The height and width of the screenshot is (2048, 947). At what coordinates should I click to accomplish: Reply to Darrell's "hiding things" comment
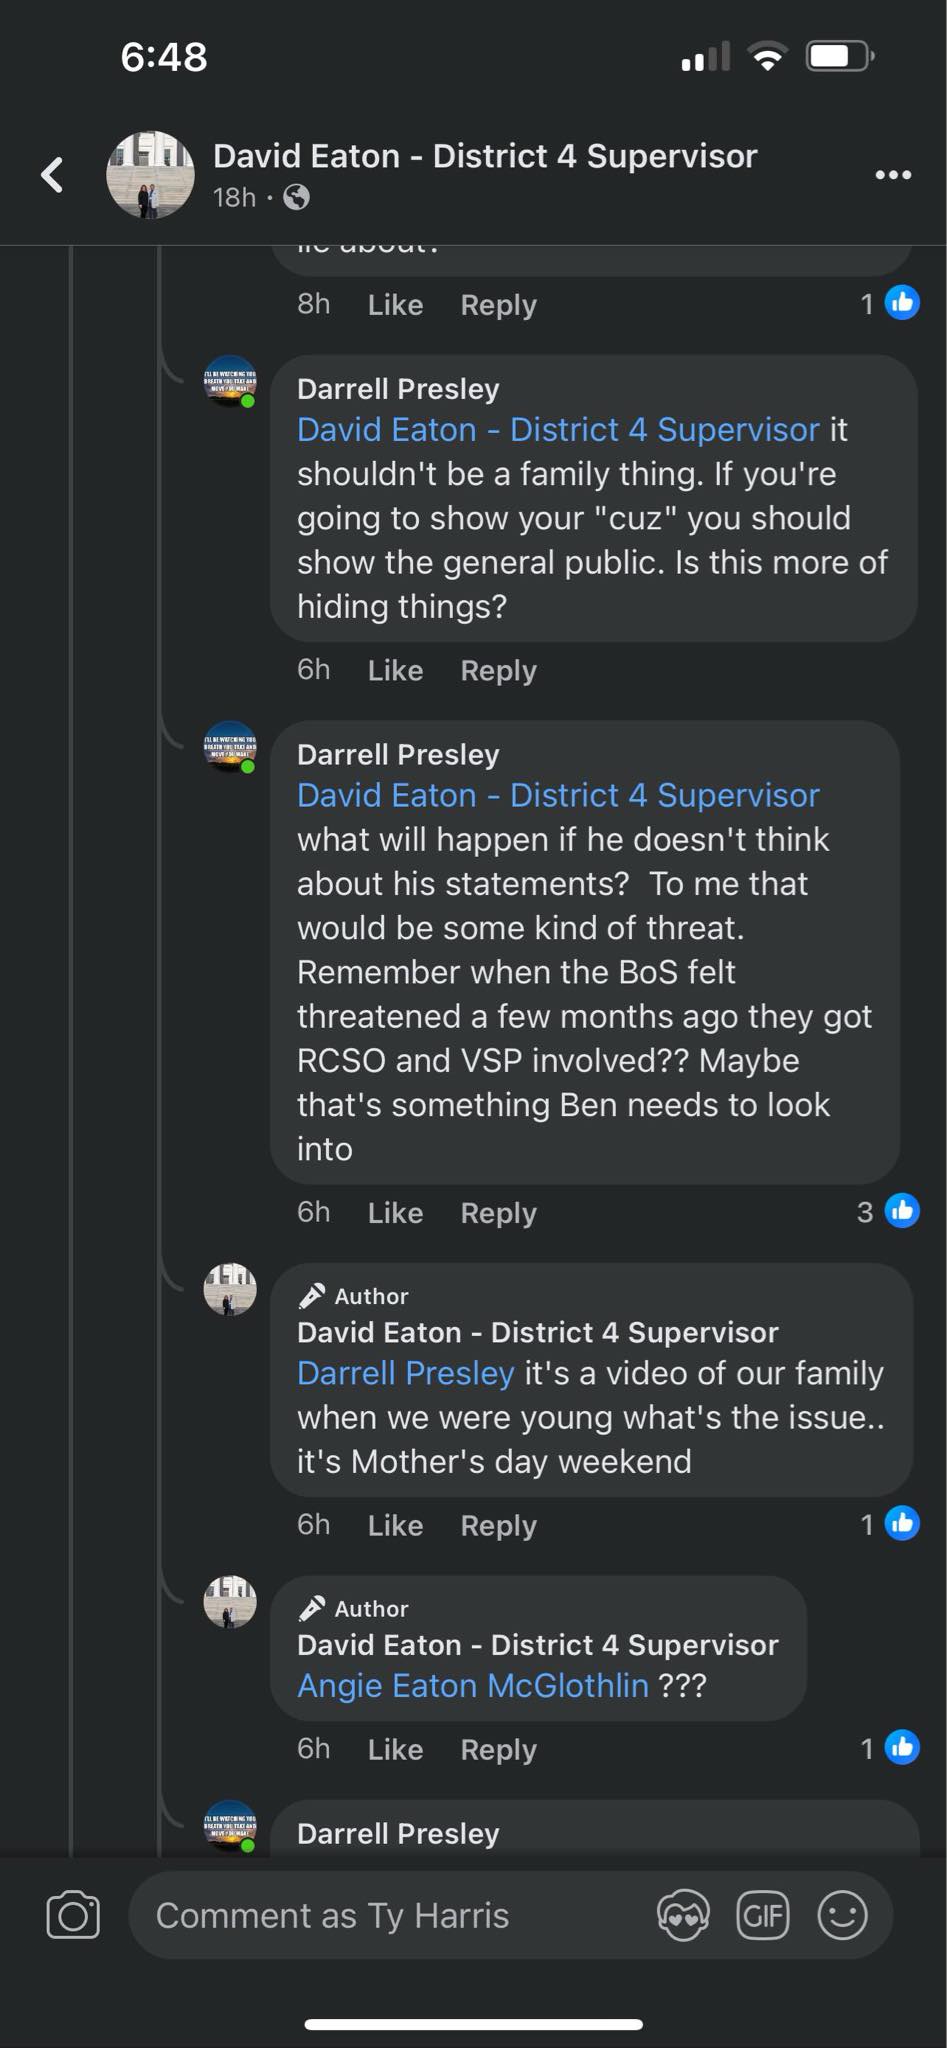(x=498, y=670)
